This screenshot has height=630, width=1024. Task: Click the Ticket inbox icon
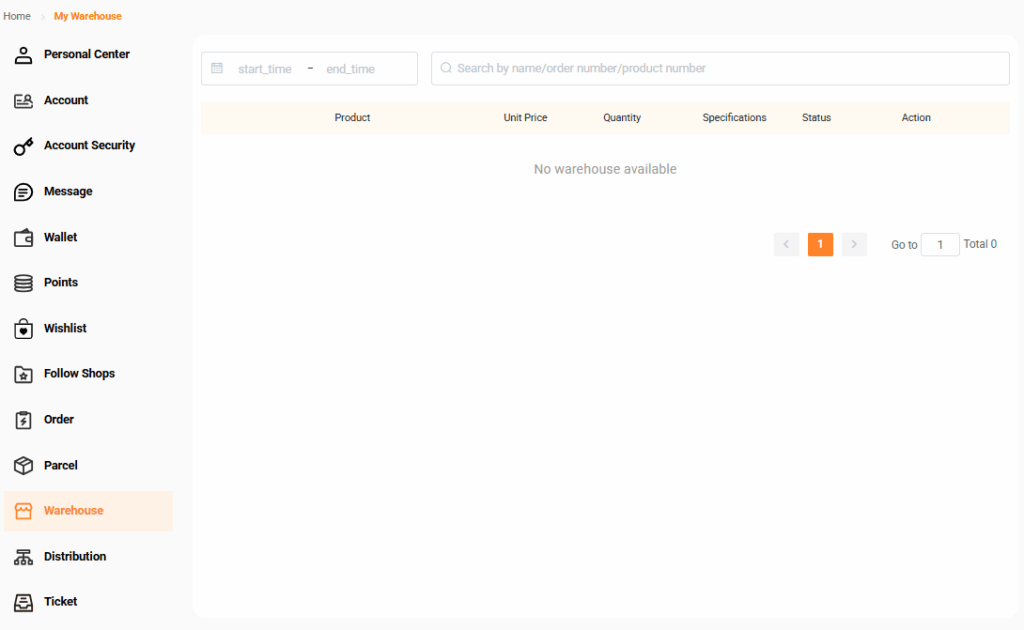pyautogui.click(x=23, y=602)
